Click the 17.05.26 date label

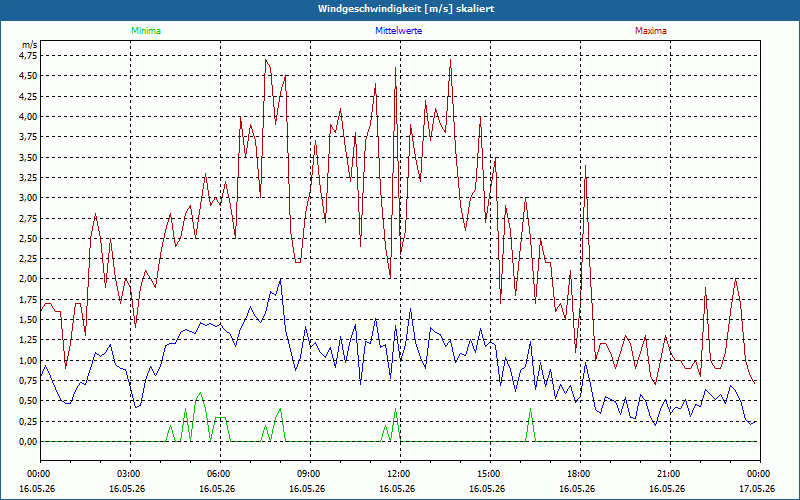pos(757,488)
